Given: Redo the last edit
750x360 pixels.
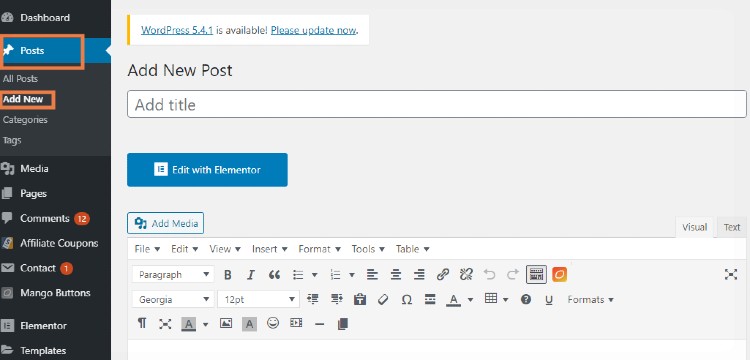Looking at the screenshot, I should [x=513, y=274].
